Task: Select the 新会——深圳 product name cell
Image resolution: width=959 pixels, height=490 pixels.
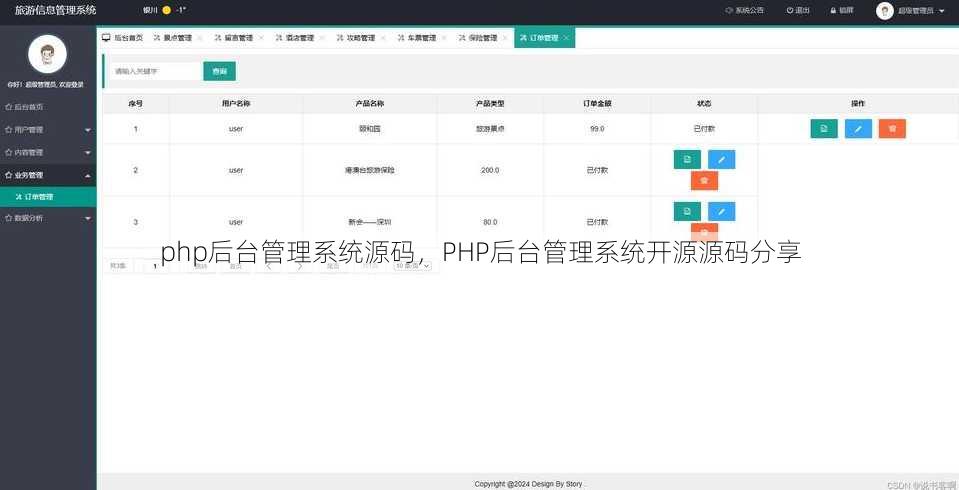Action: pyautogui.click(x=370, y=222)
